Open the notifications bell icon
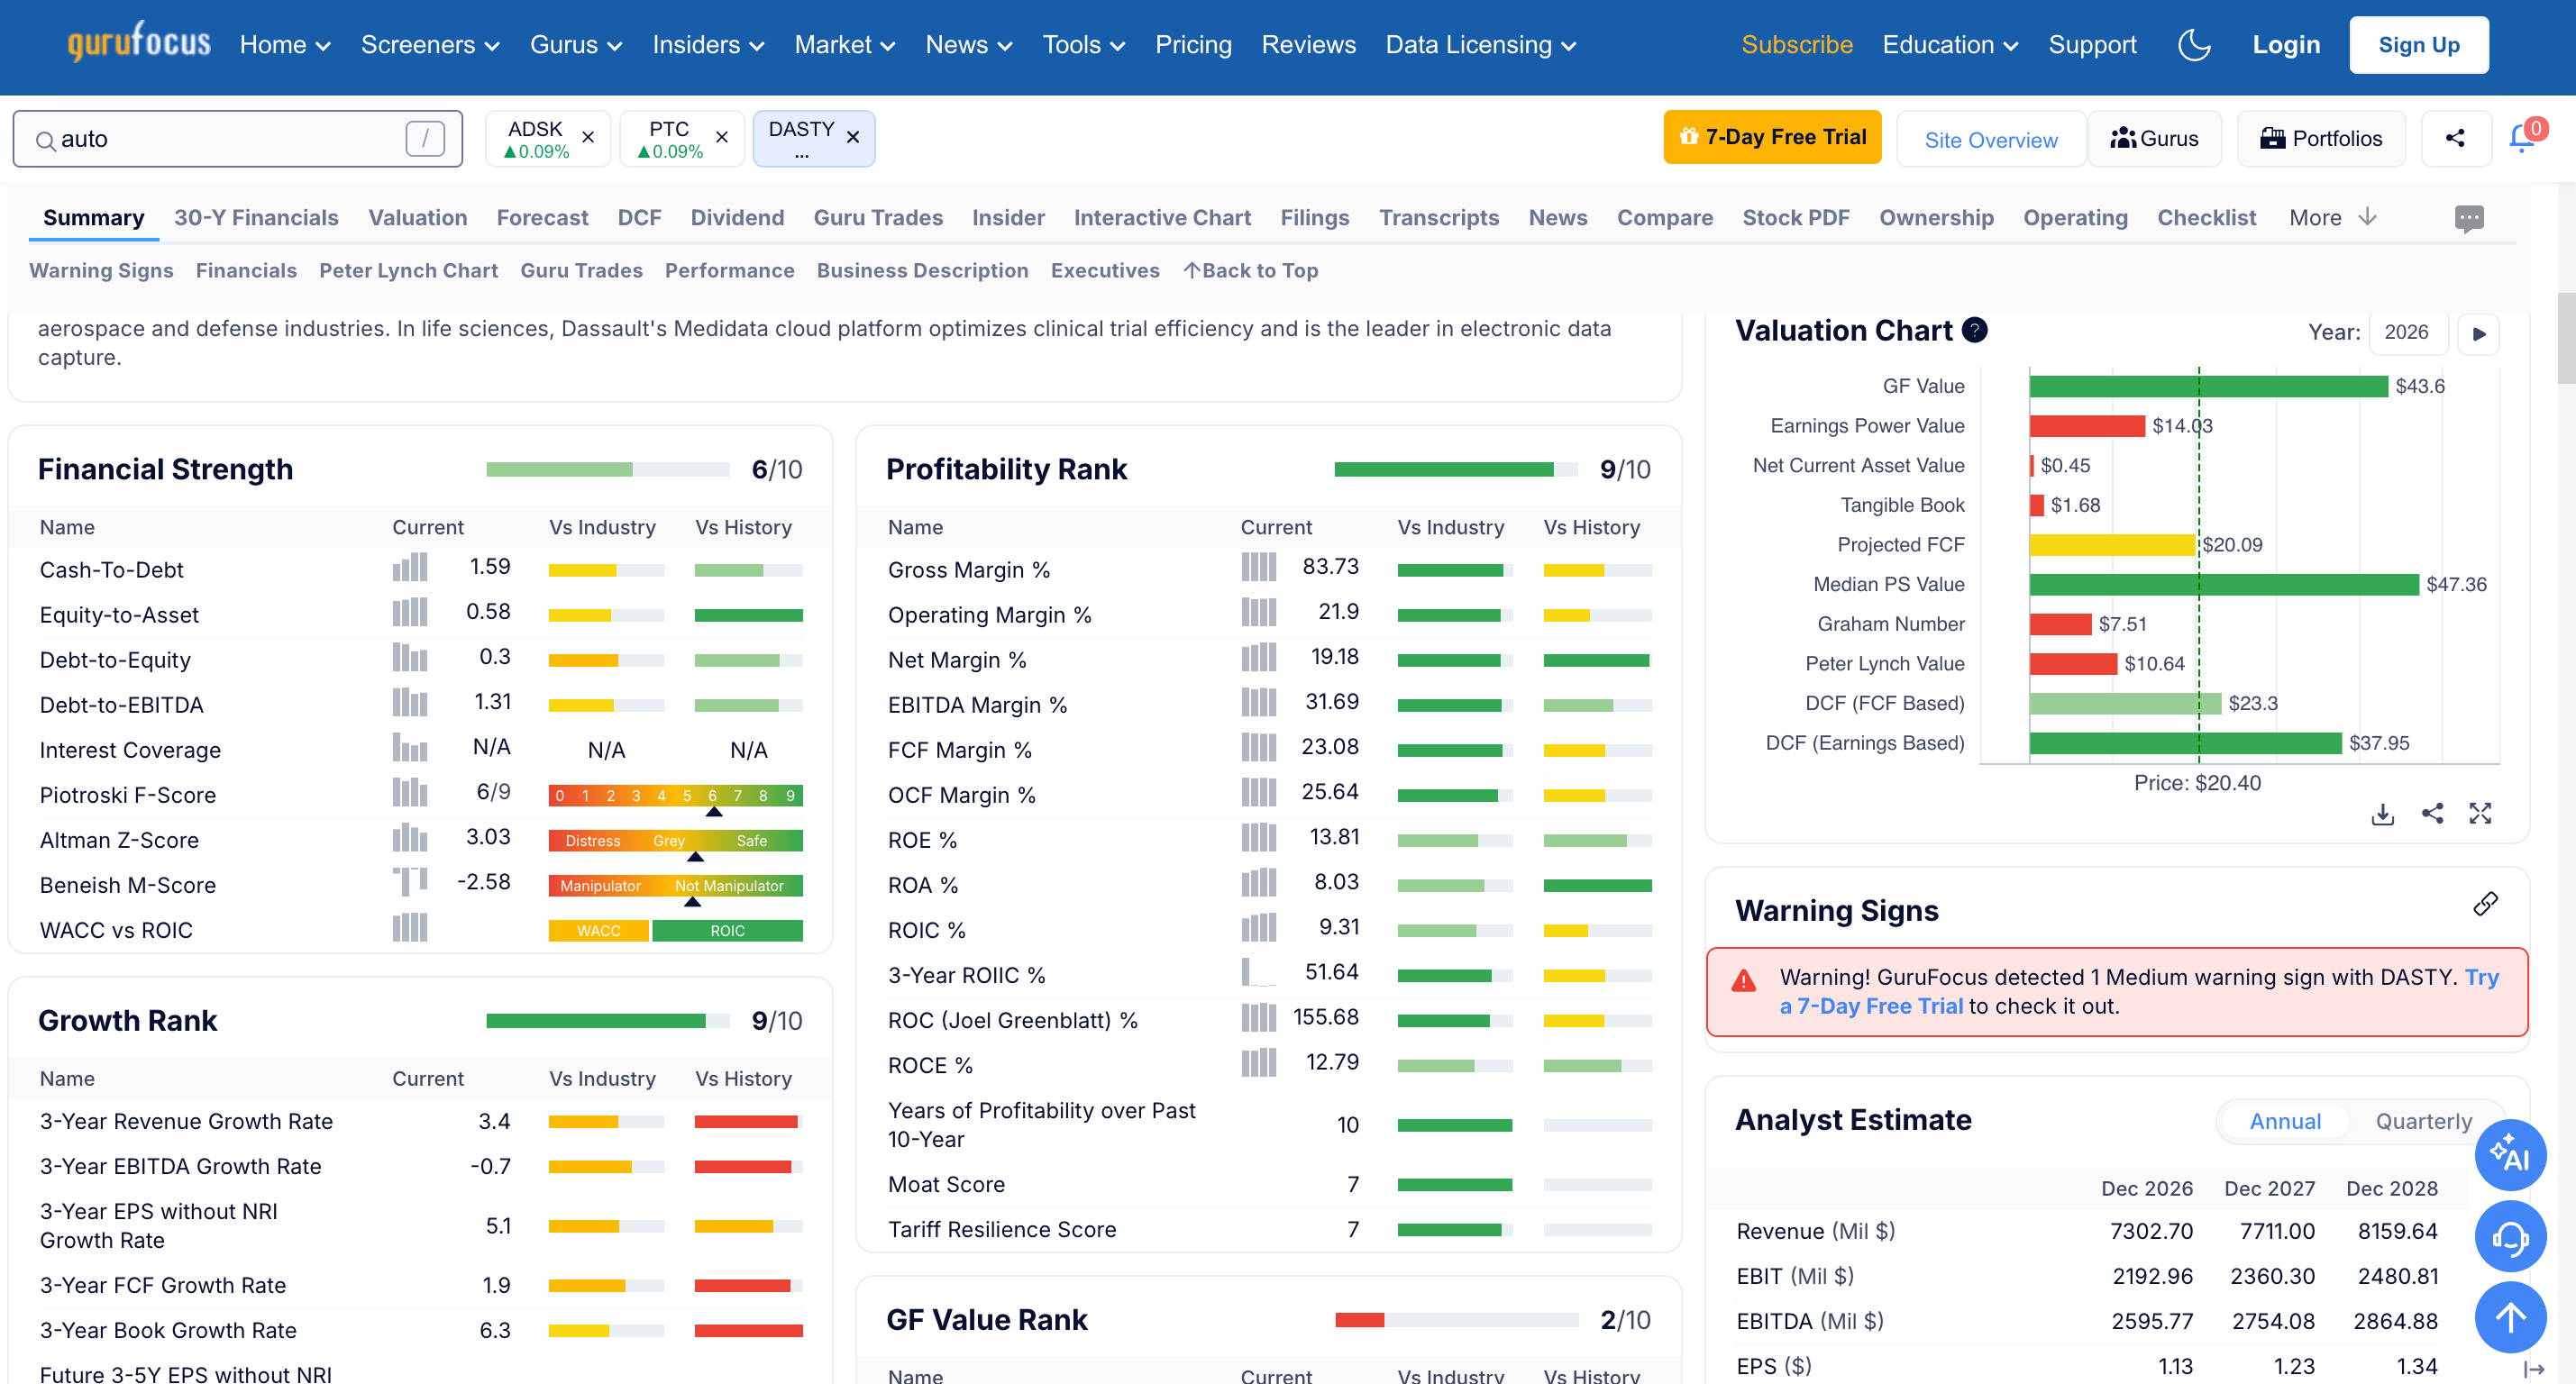The width and height of the screenshot is (2576, 1384). click(2522, 138)
